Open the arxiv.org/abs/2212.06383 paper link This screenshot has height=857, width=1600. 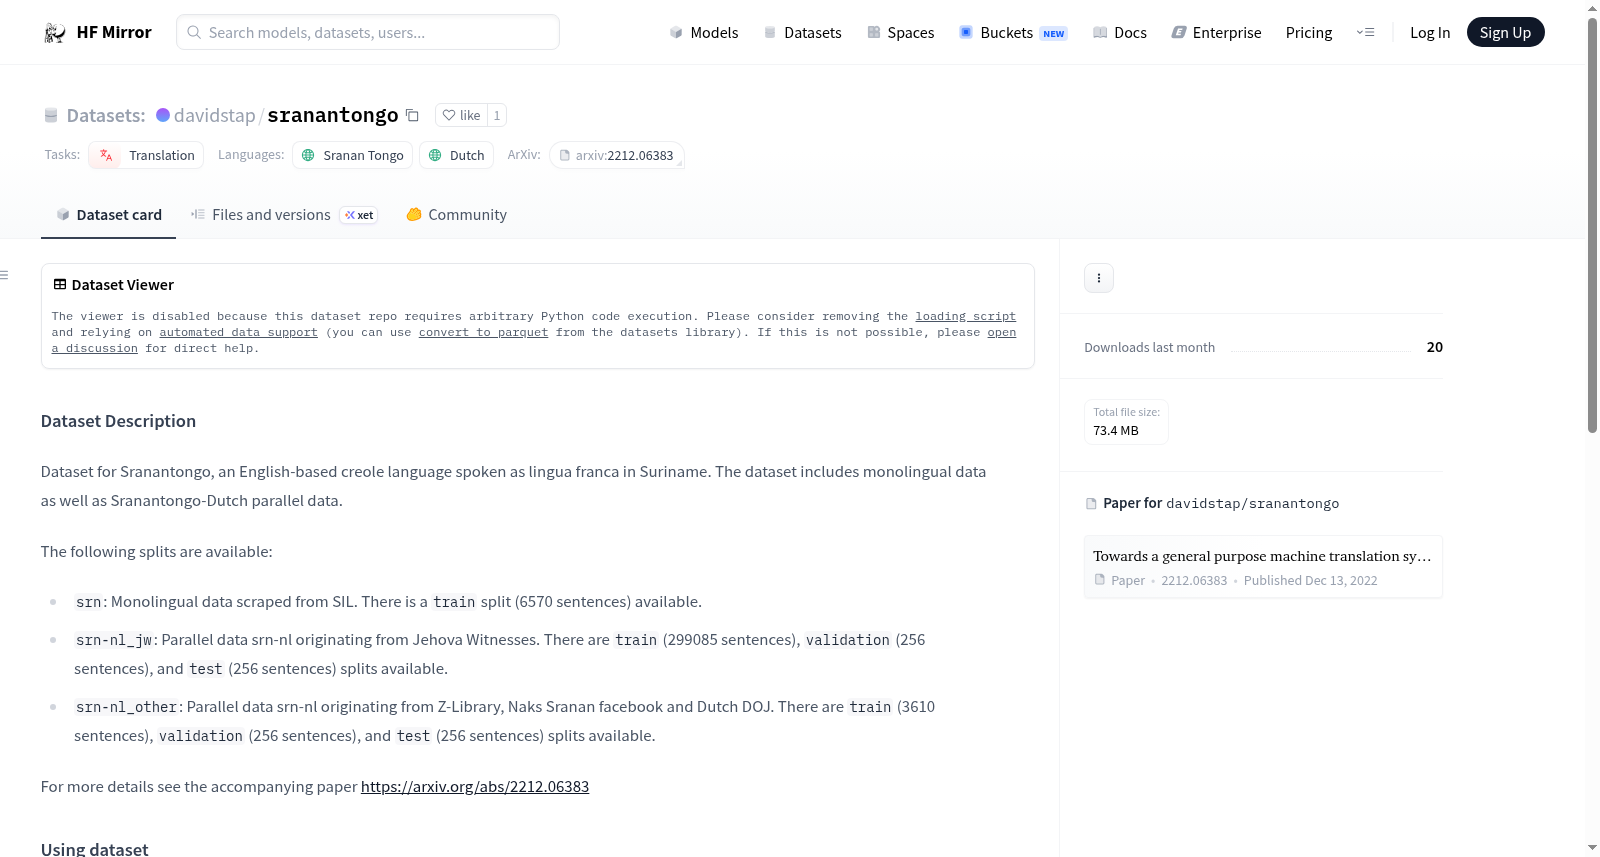(x=475, y=786)
